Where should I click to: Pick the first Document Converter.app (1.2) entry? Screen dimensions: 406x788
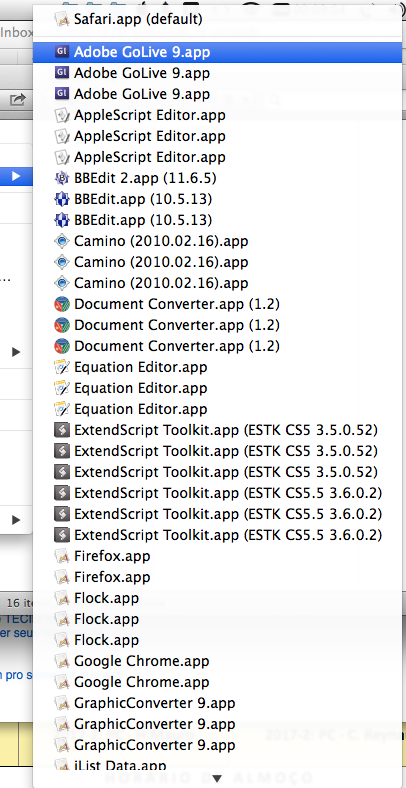[218, 305]
